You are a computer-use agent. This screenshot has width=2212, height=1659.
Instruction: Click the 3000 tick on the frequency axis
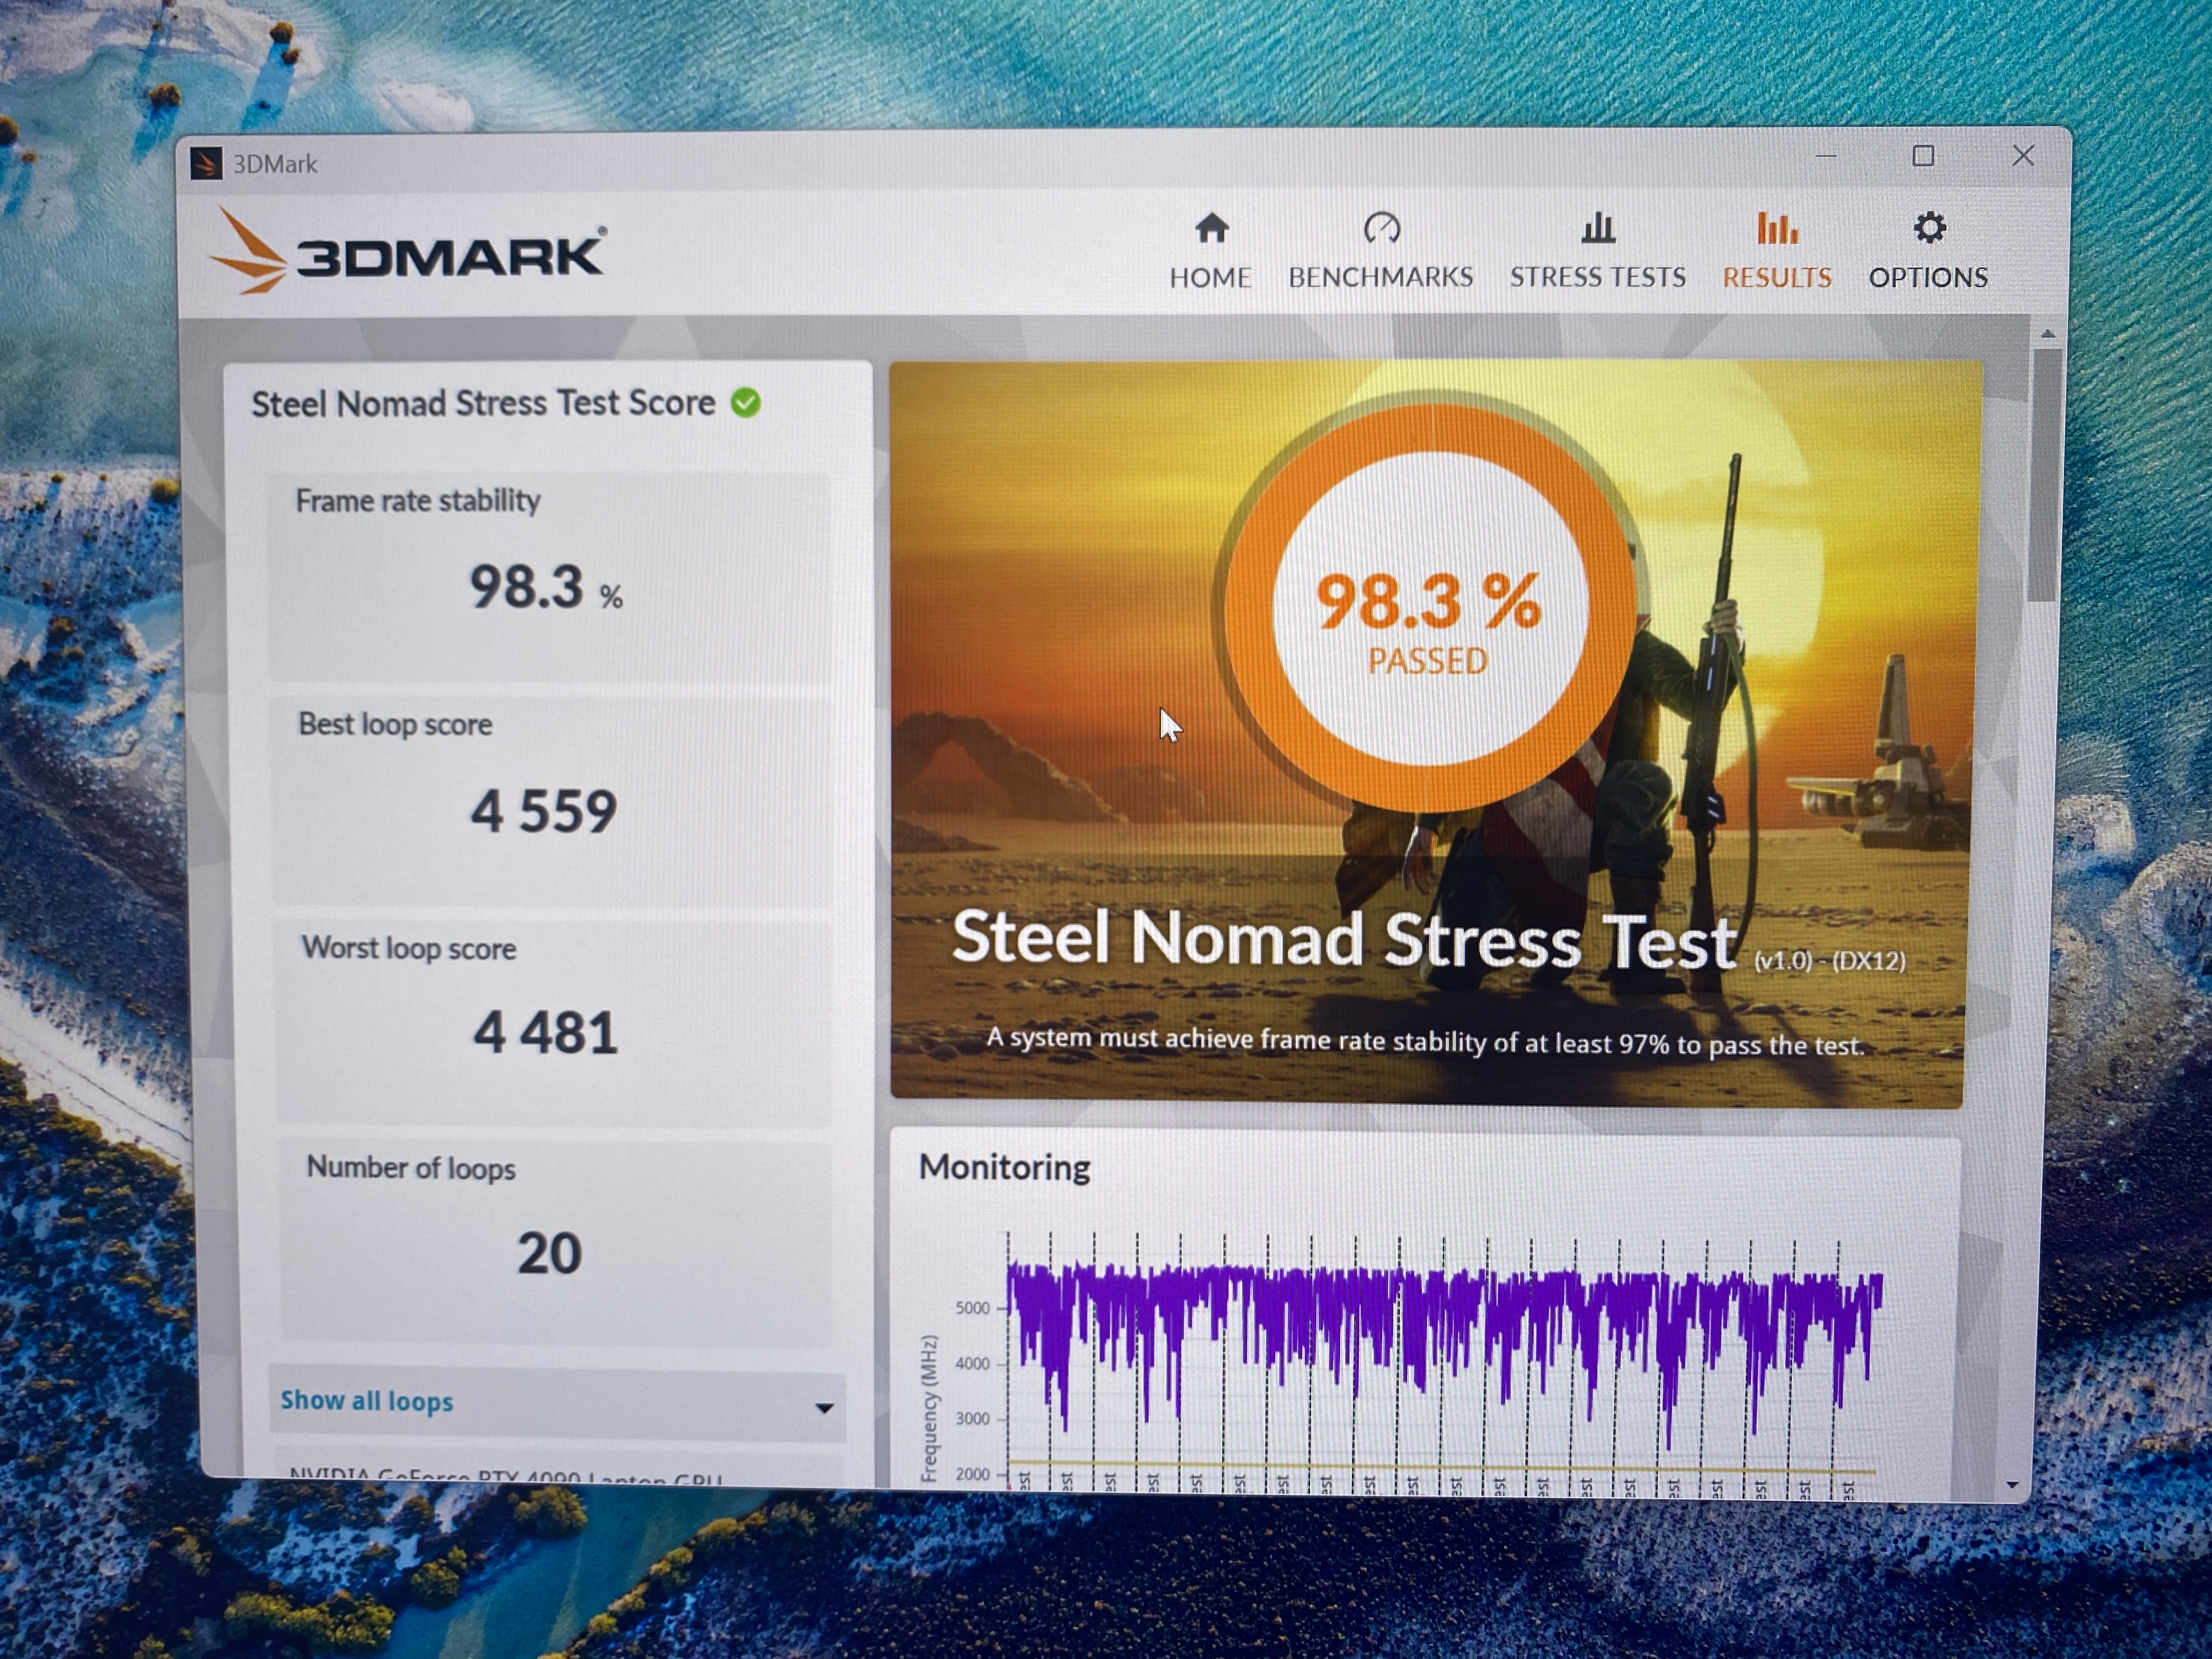pos(973,1419)
